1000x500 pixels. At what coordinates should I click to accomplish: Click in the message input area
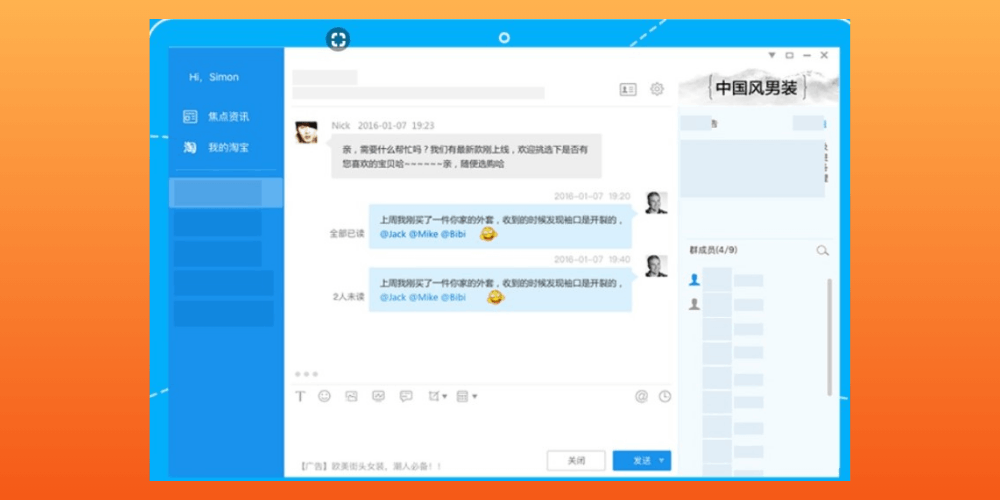pyautogui.click(x=482, y=427)
